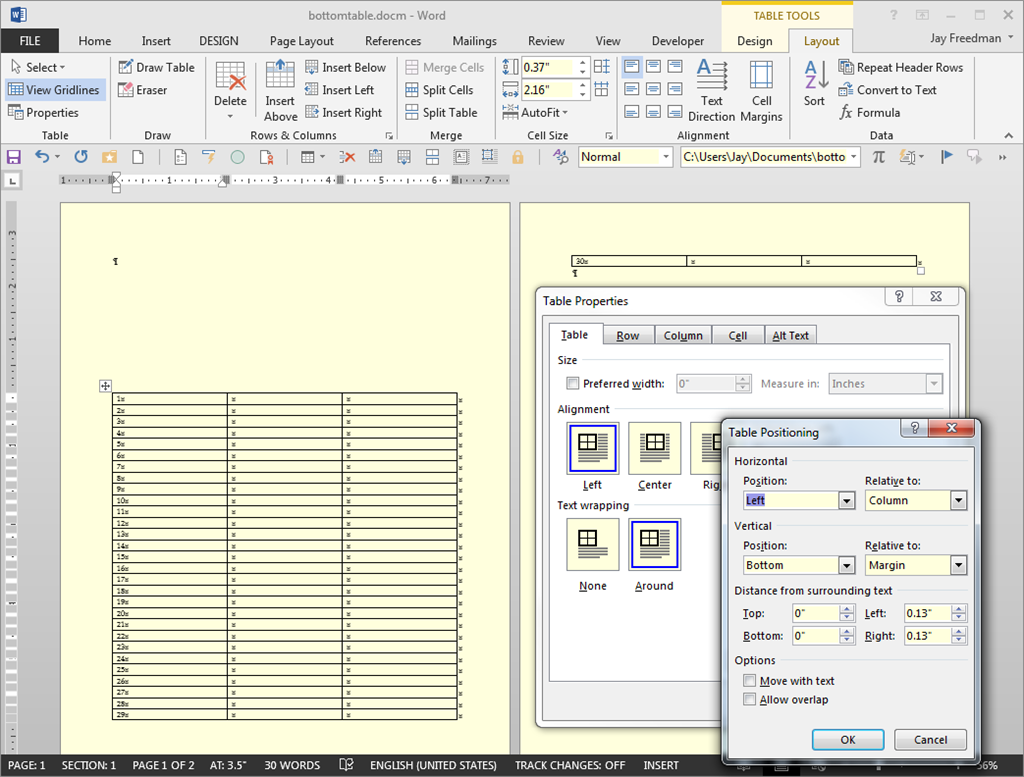Open Table Tools Design tab
This screenshot has width=1024, height=777.
pos(754,40)
